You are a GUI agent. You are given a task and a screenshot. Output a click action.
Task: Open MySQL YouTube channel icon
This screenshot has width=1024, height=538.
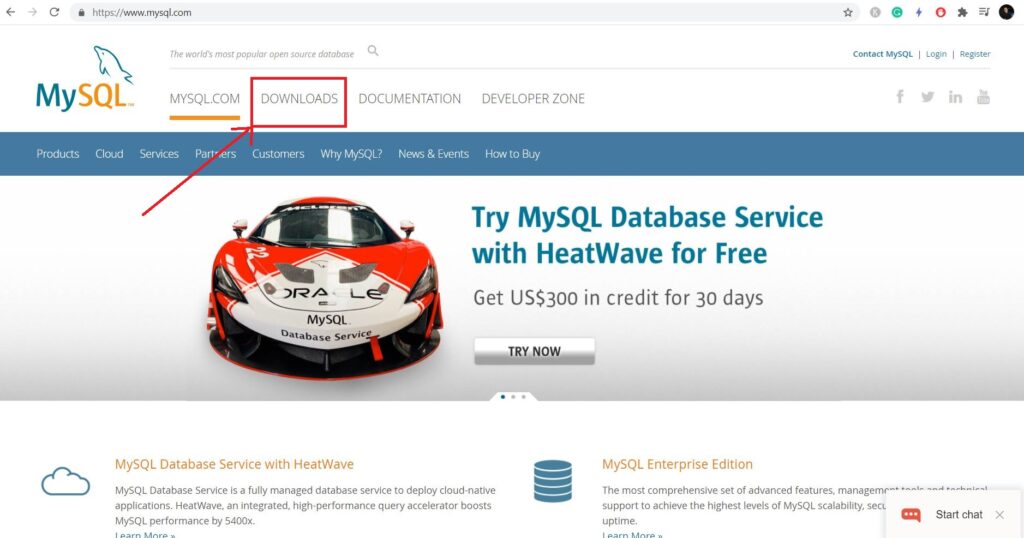(x=983, y=97)
